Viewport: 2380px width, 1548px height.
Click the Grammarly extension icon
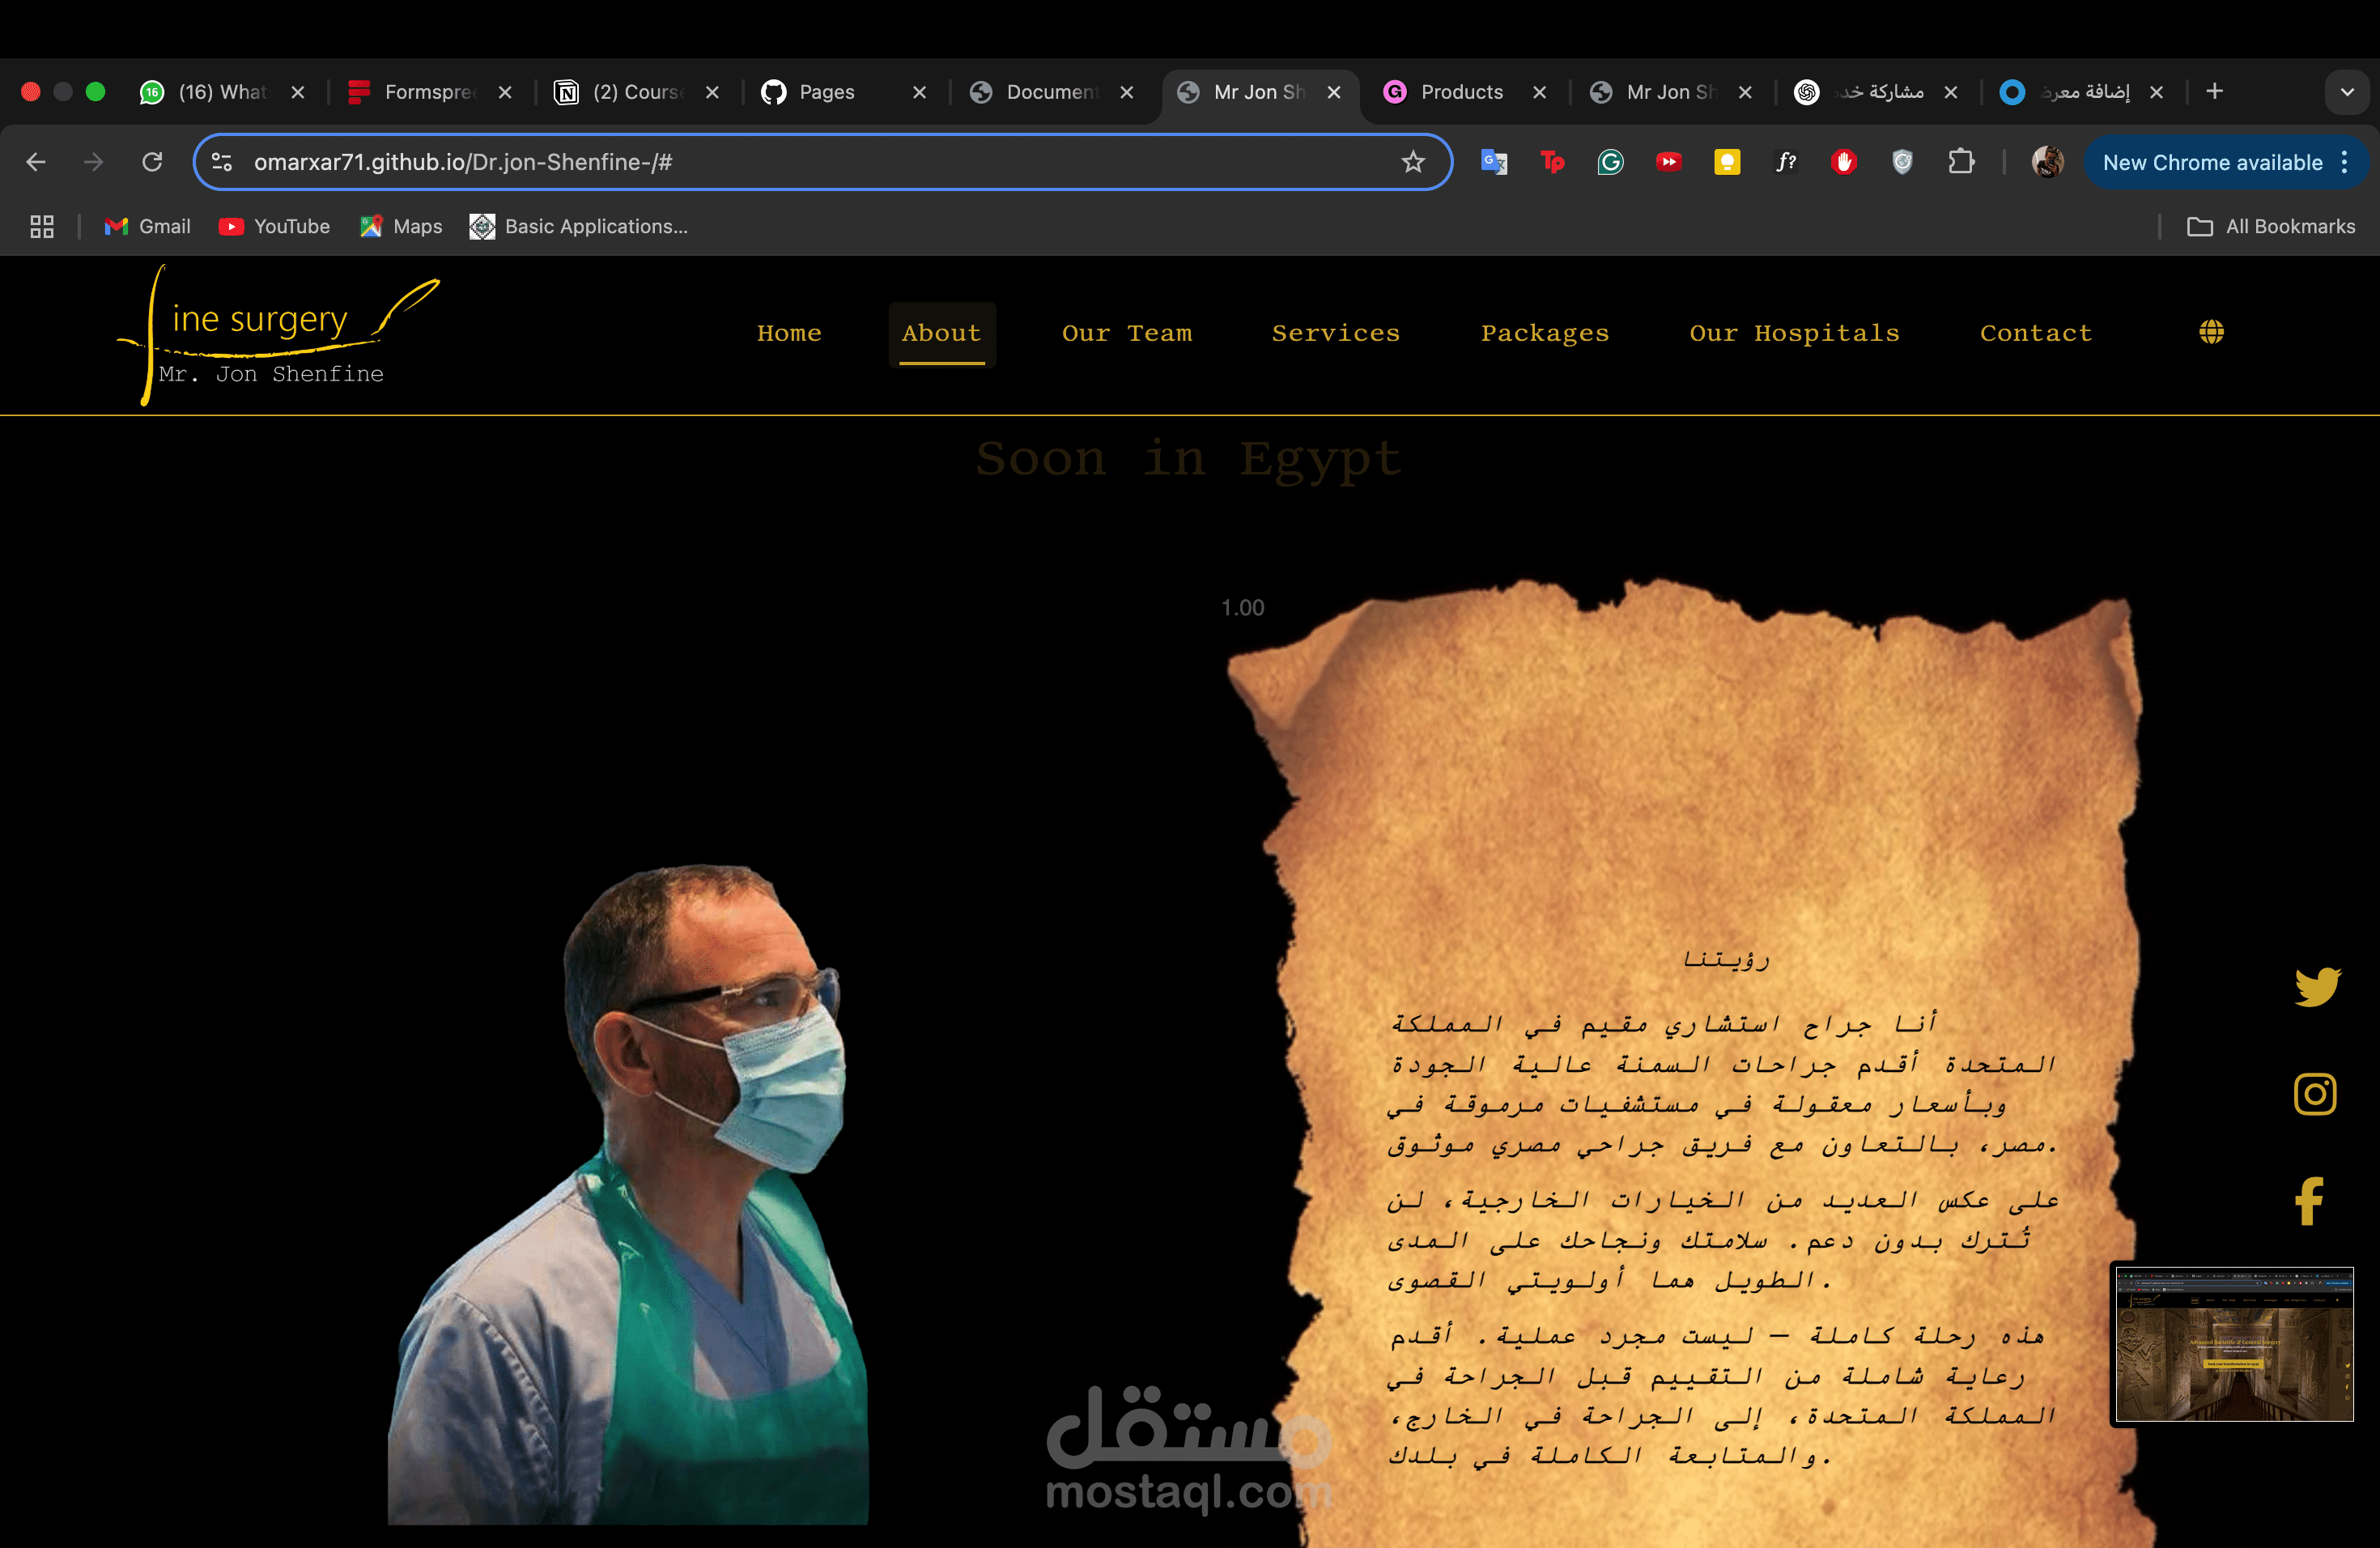tap(1610, 162)
